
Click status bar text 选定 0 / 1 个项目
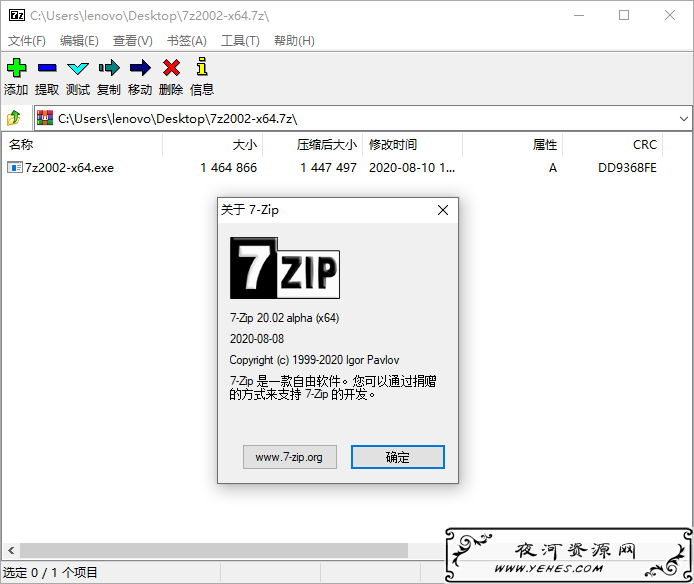pyautogui.click(x=50, y=572)
